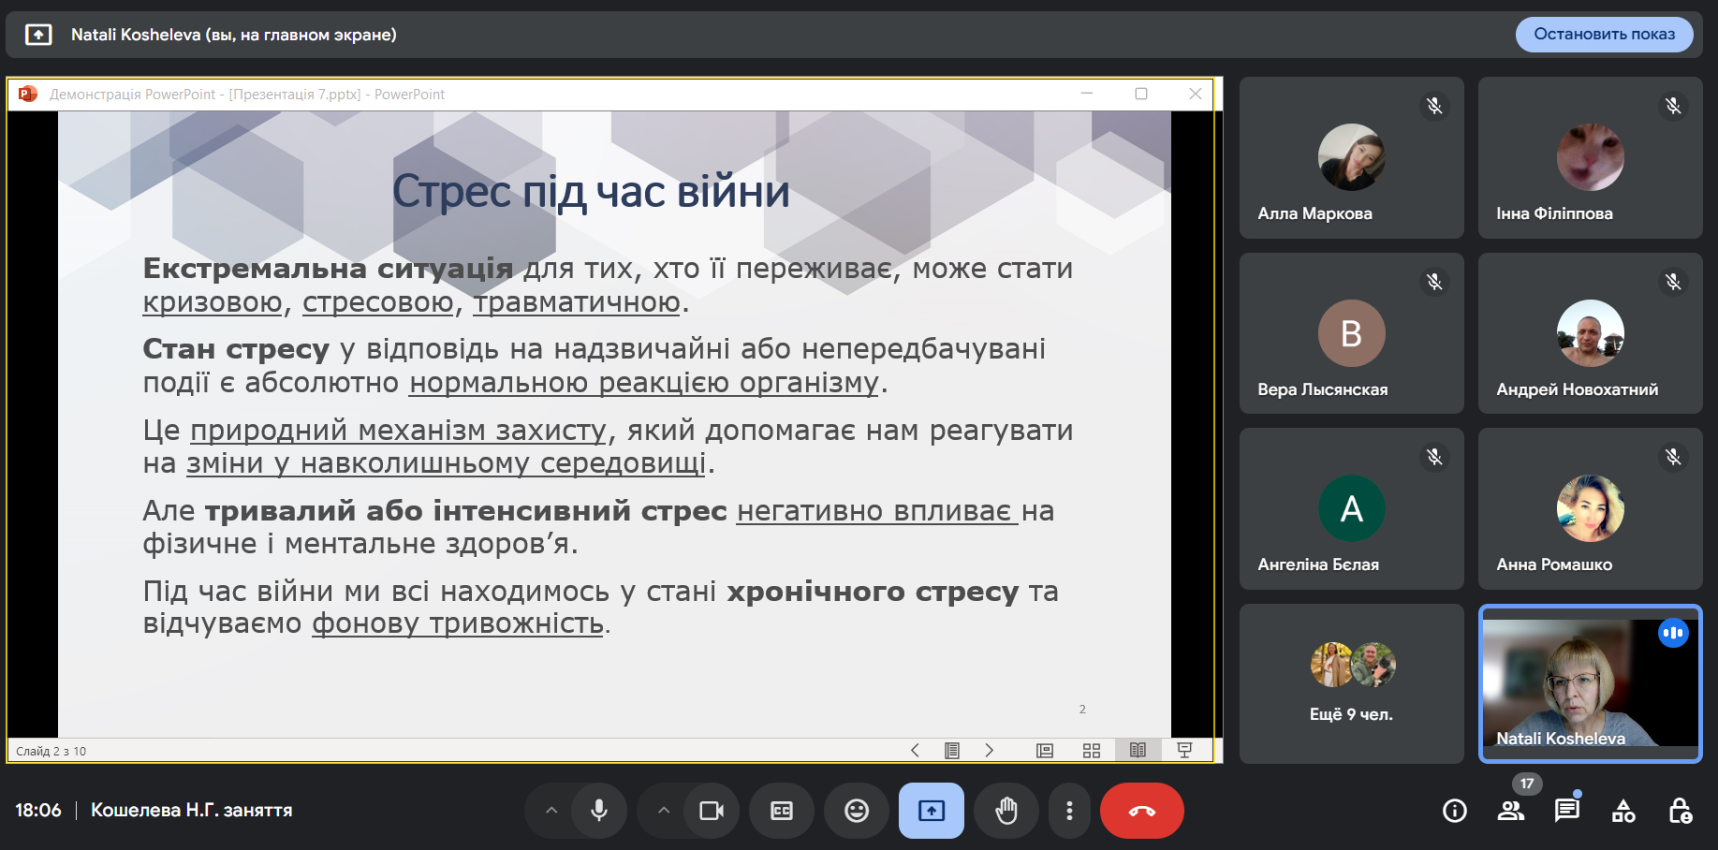Switch to slide sorter view

[x=1091, y=750]
